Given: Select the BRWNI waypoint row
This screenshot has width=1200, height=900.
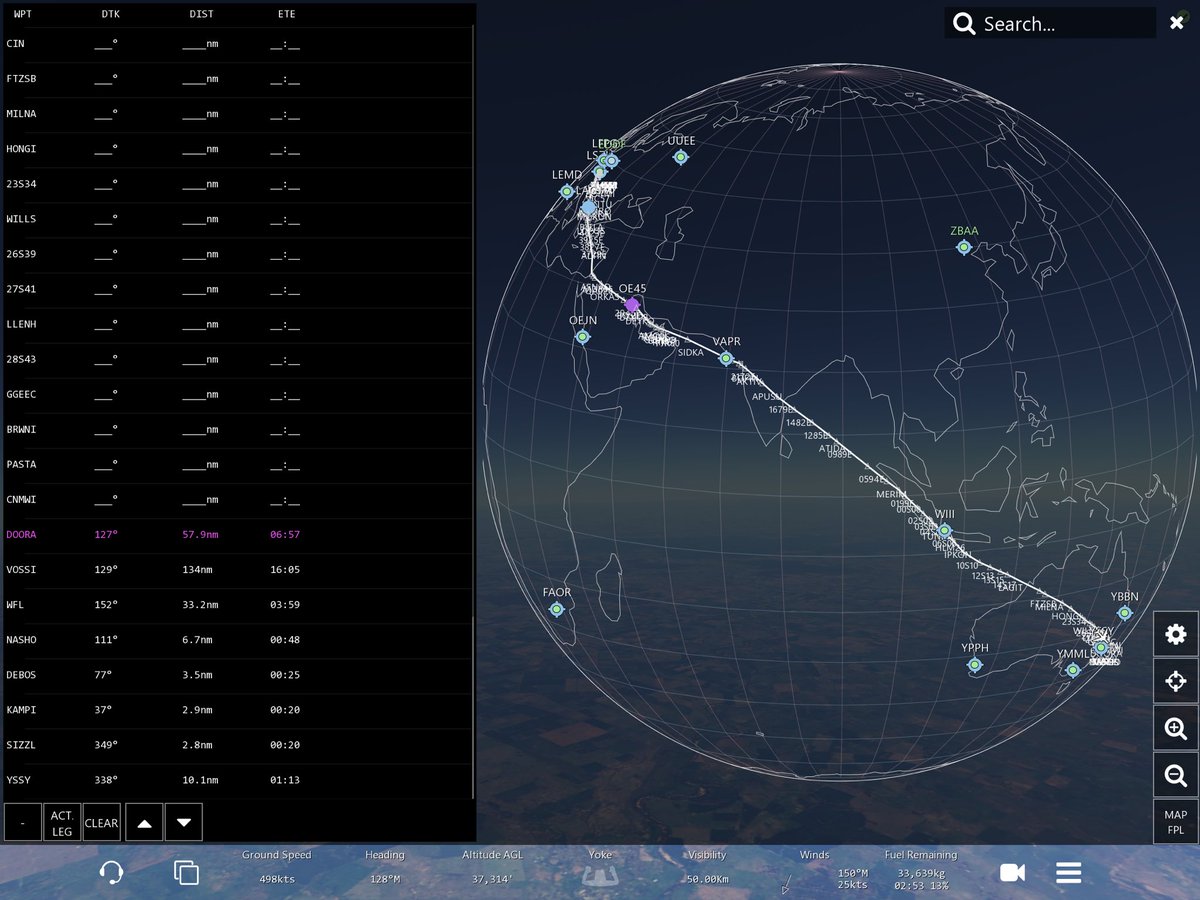Looking at the screenshot, I should pos(236,429).
